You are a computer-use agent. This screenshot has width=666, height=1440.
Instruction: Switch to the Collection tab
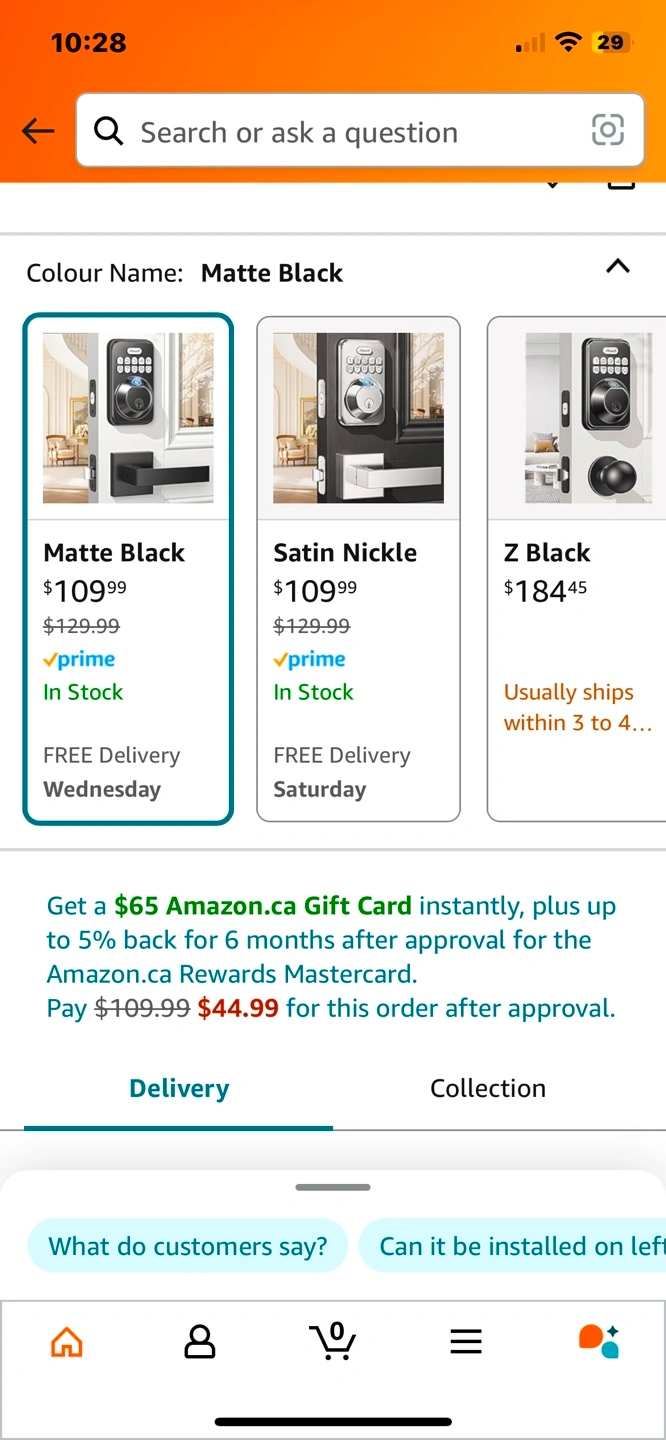pos(488,1088)
